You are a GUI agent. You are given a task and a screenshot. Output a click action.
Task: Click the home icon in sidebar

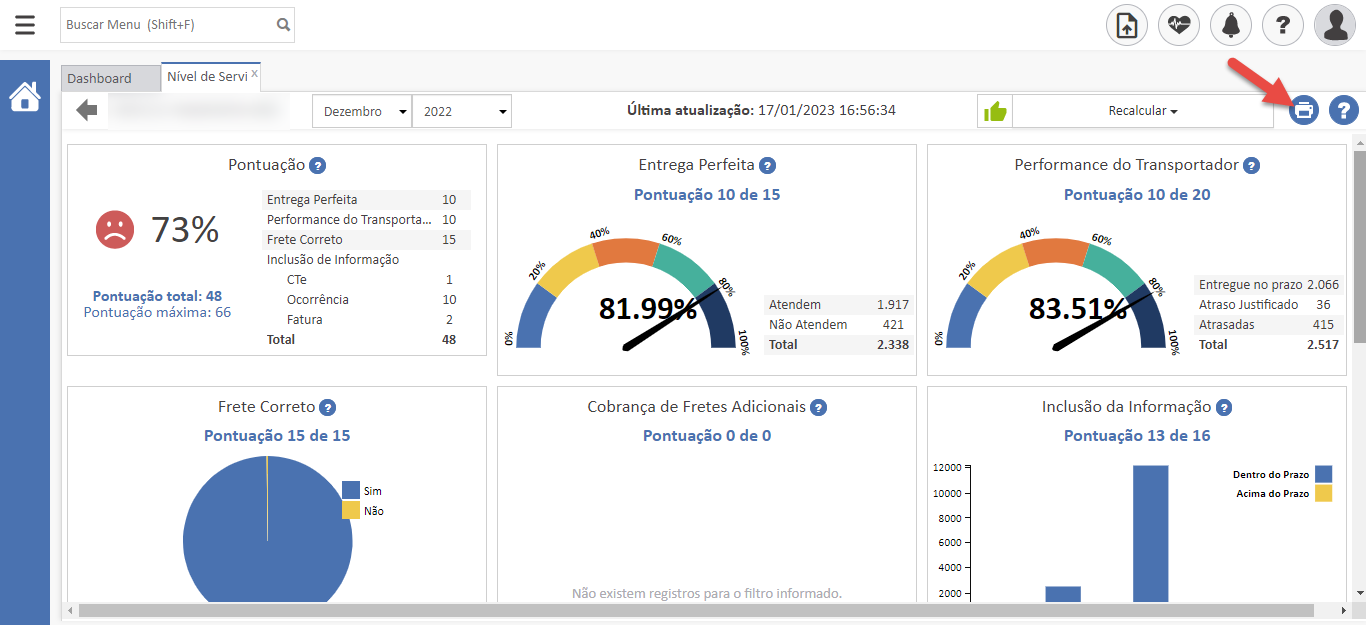(25, 97)
